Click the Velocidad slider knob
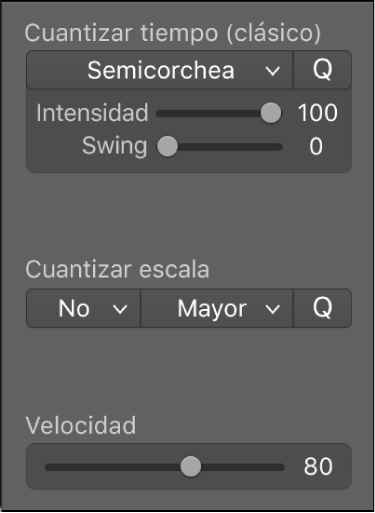This screenshot has height=513, width=375. point(191,466)
